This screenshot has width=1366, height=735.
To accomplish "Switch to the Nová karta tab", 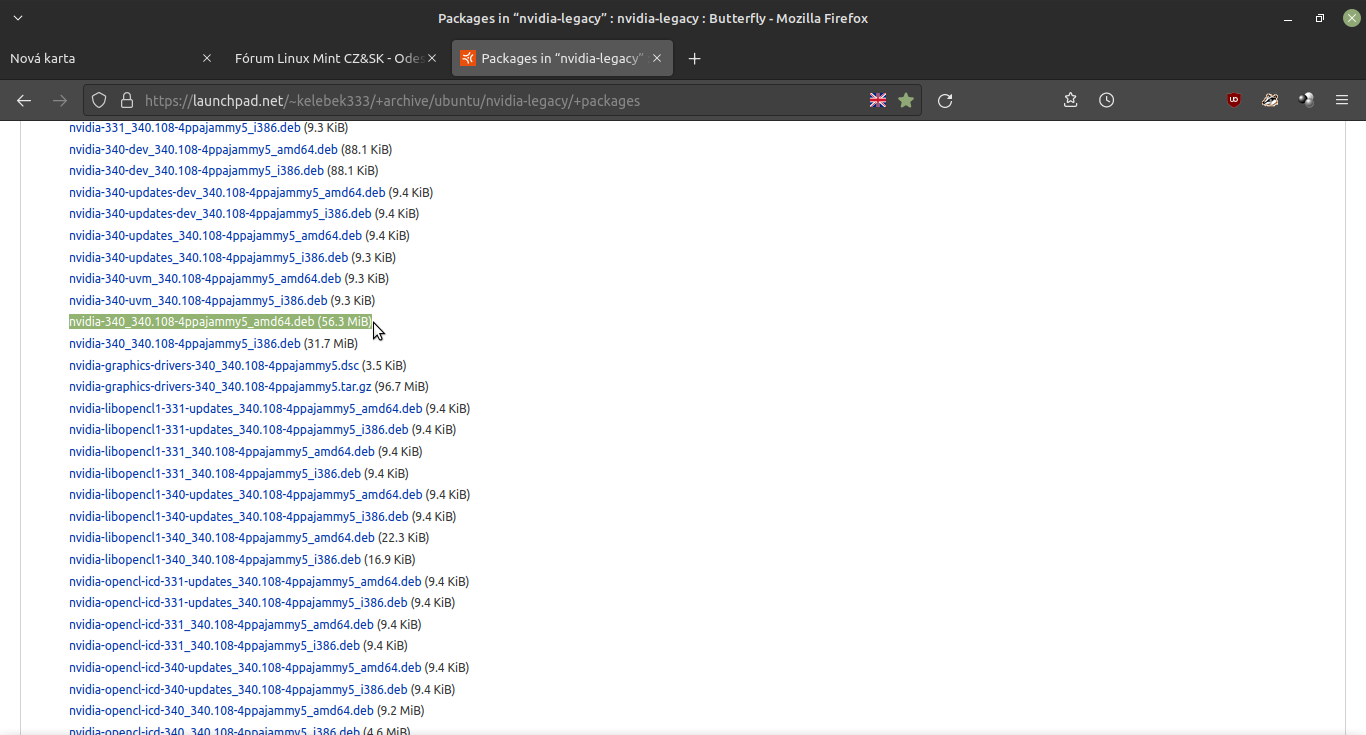I will click(100, 58).
